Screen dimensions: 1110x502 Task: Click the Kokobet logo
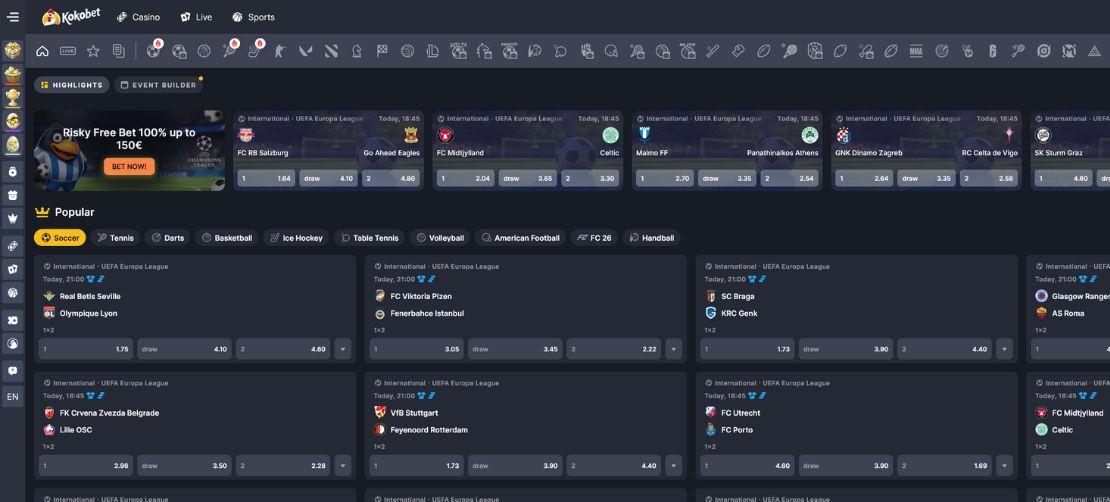point(71,17)
